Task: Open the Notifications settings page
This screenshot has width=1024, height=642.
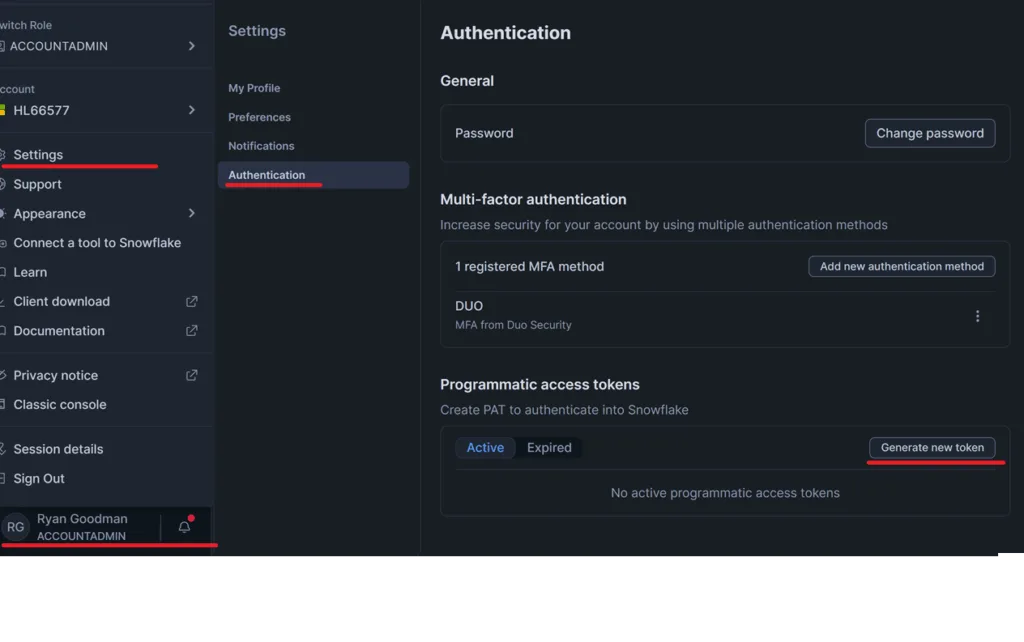Action: point(261,146)
